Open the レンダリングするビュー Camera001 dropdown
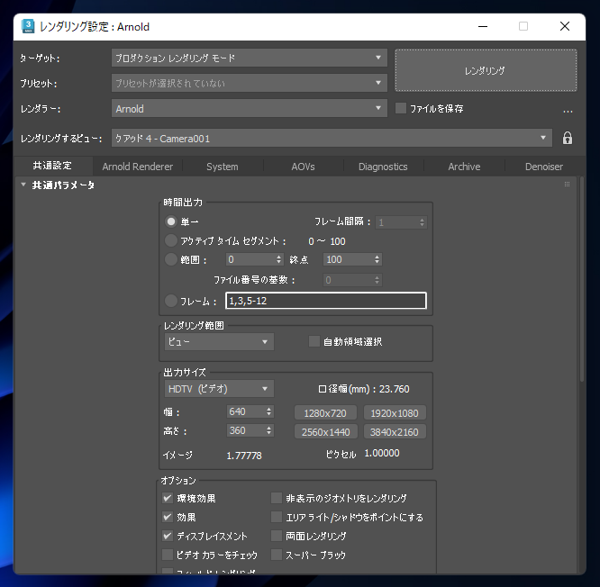This screenshot has height=587, width=600. (x=332, y=138)
